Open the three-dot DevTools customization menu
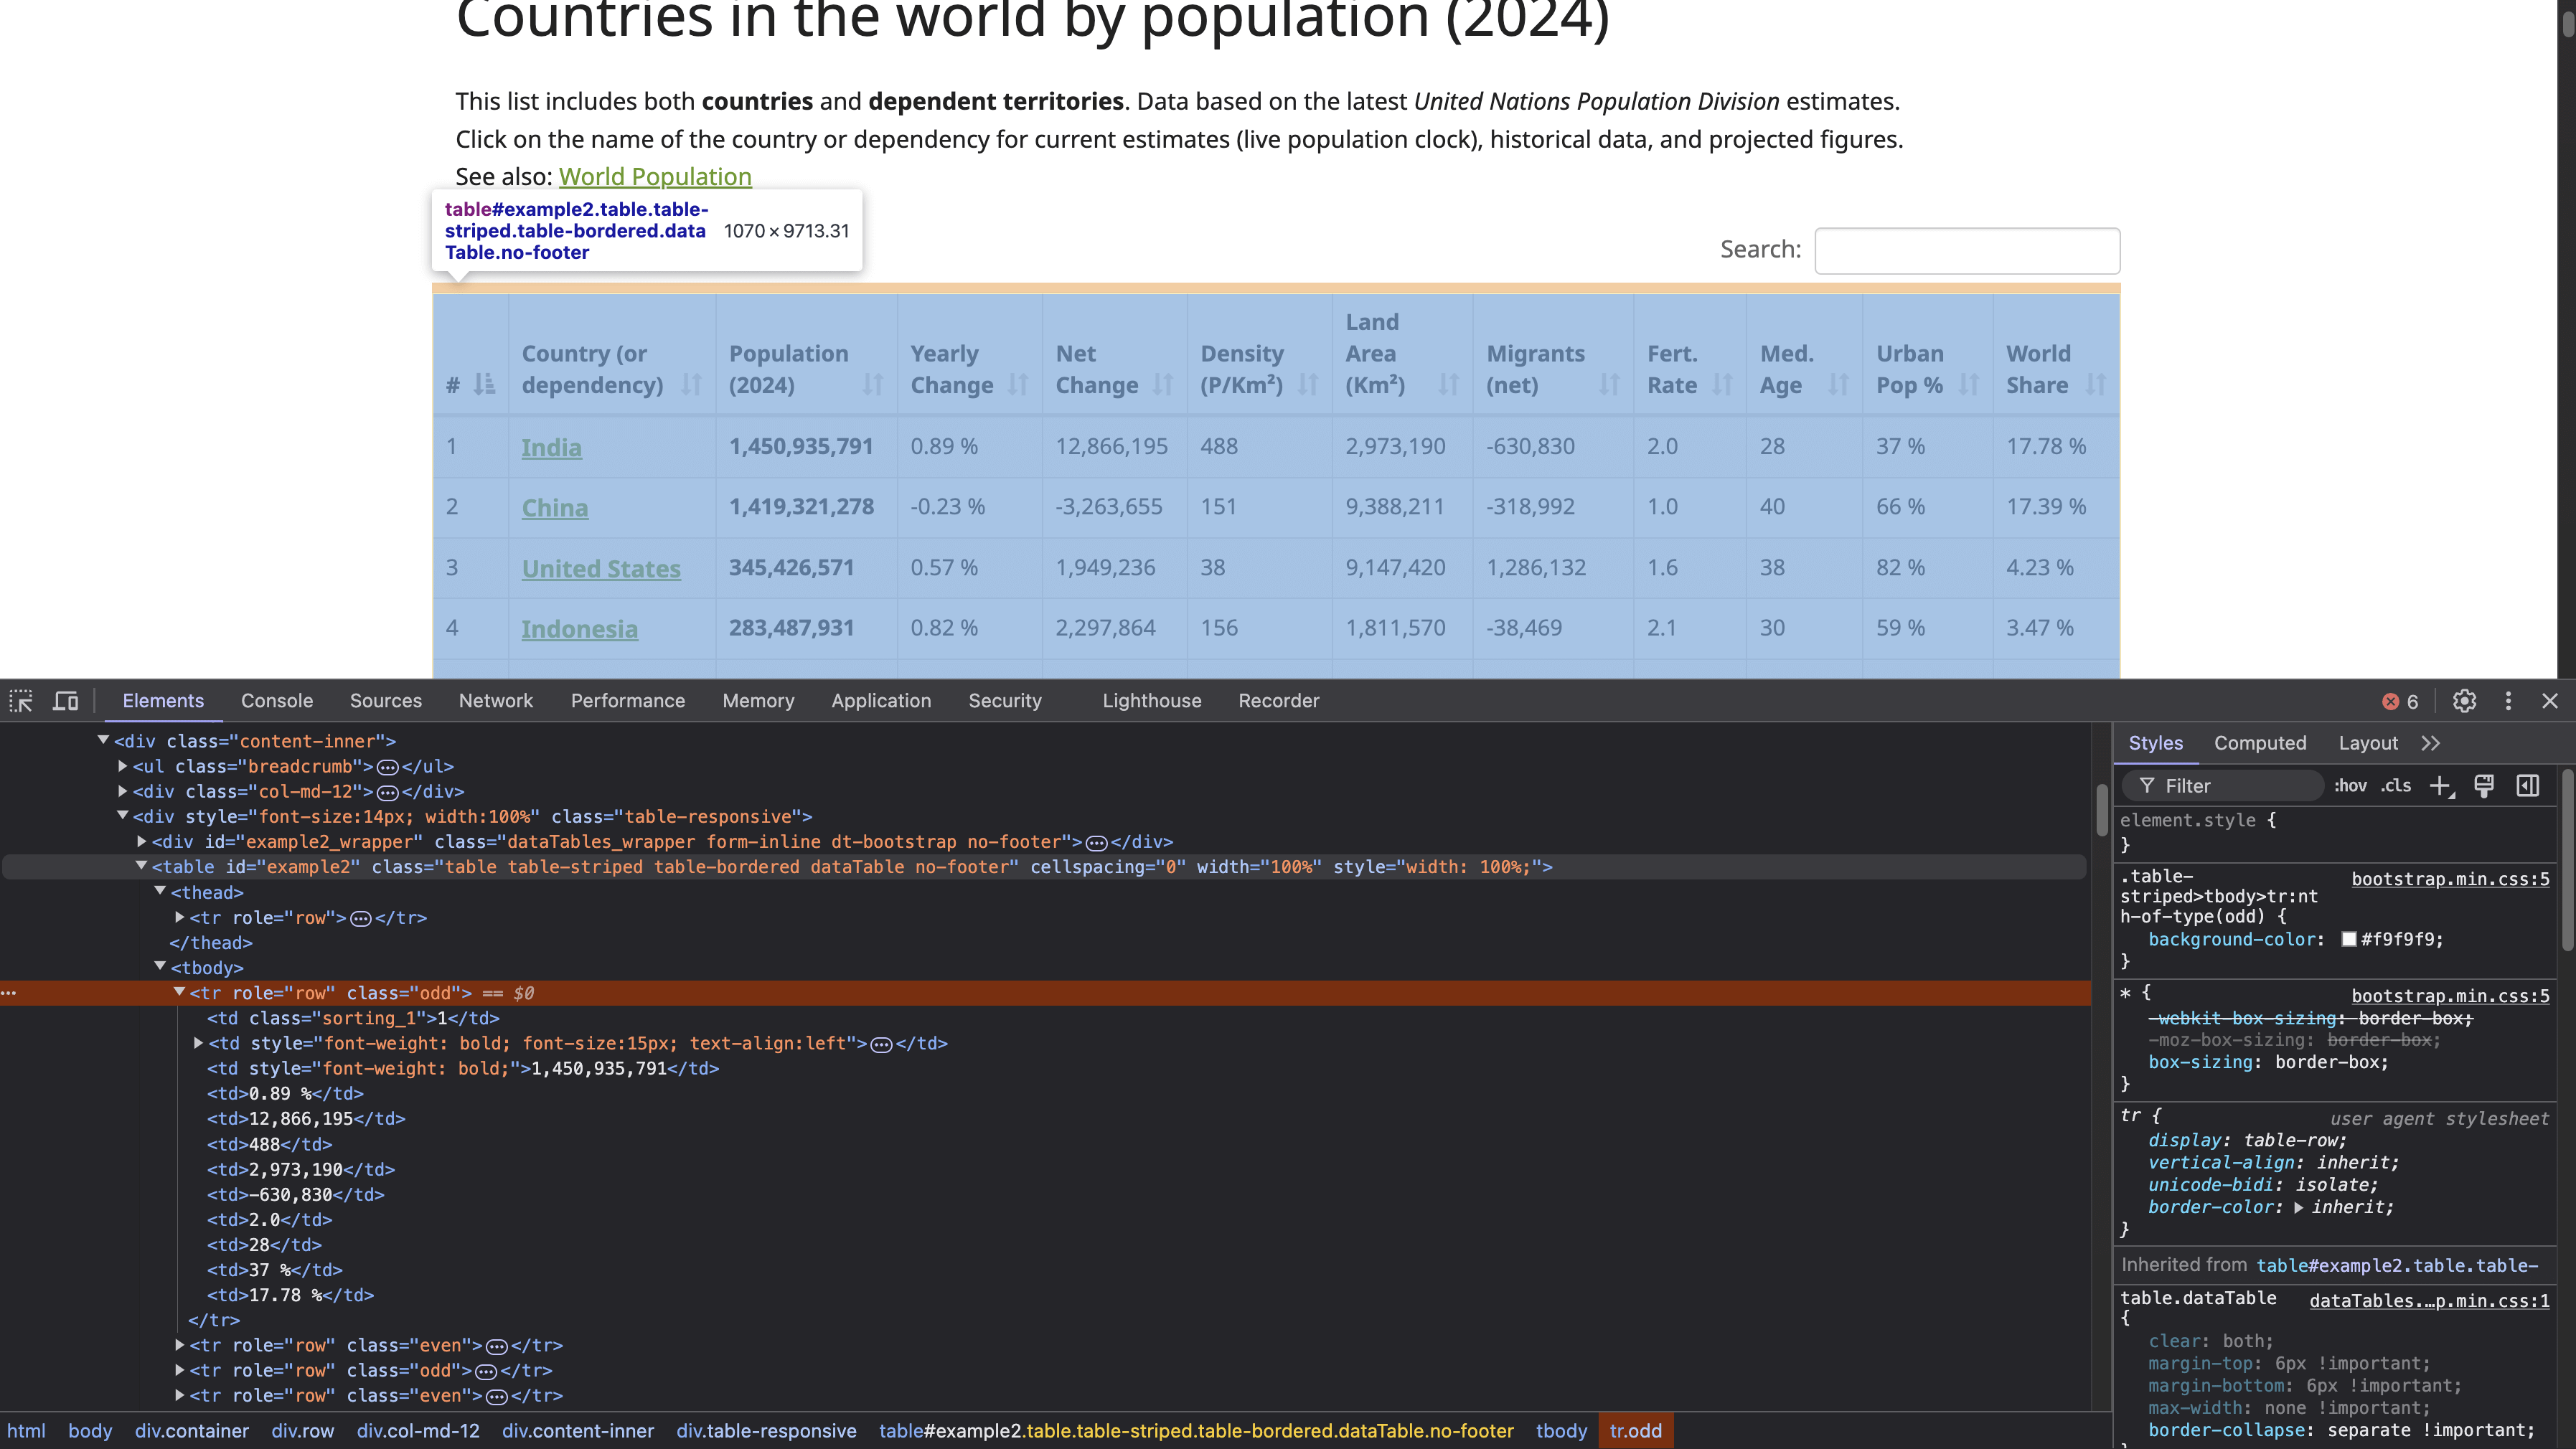 [2509, 701]
